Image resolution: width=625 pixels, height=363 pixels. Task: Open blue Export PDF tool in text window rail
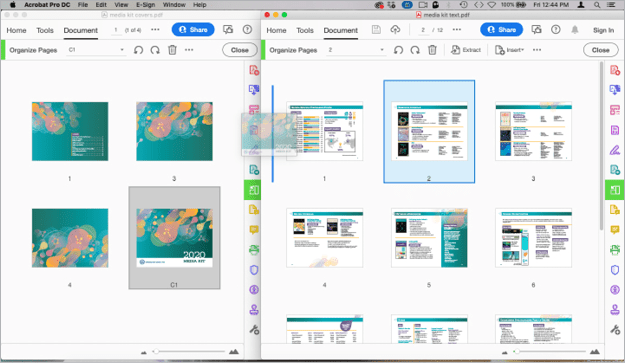(x=615, y=90)
